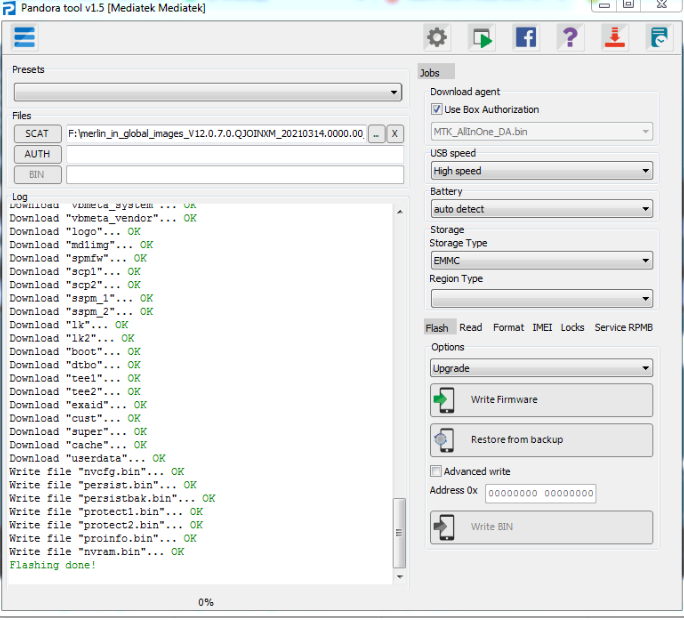
Task: Expand the Region Type dropdown
Action: click(x=542, y=299)
